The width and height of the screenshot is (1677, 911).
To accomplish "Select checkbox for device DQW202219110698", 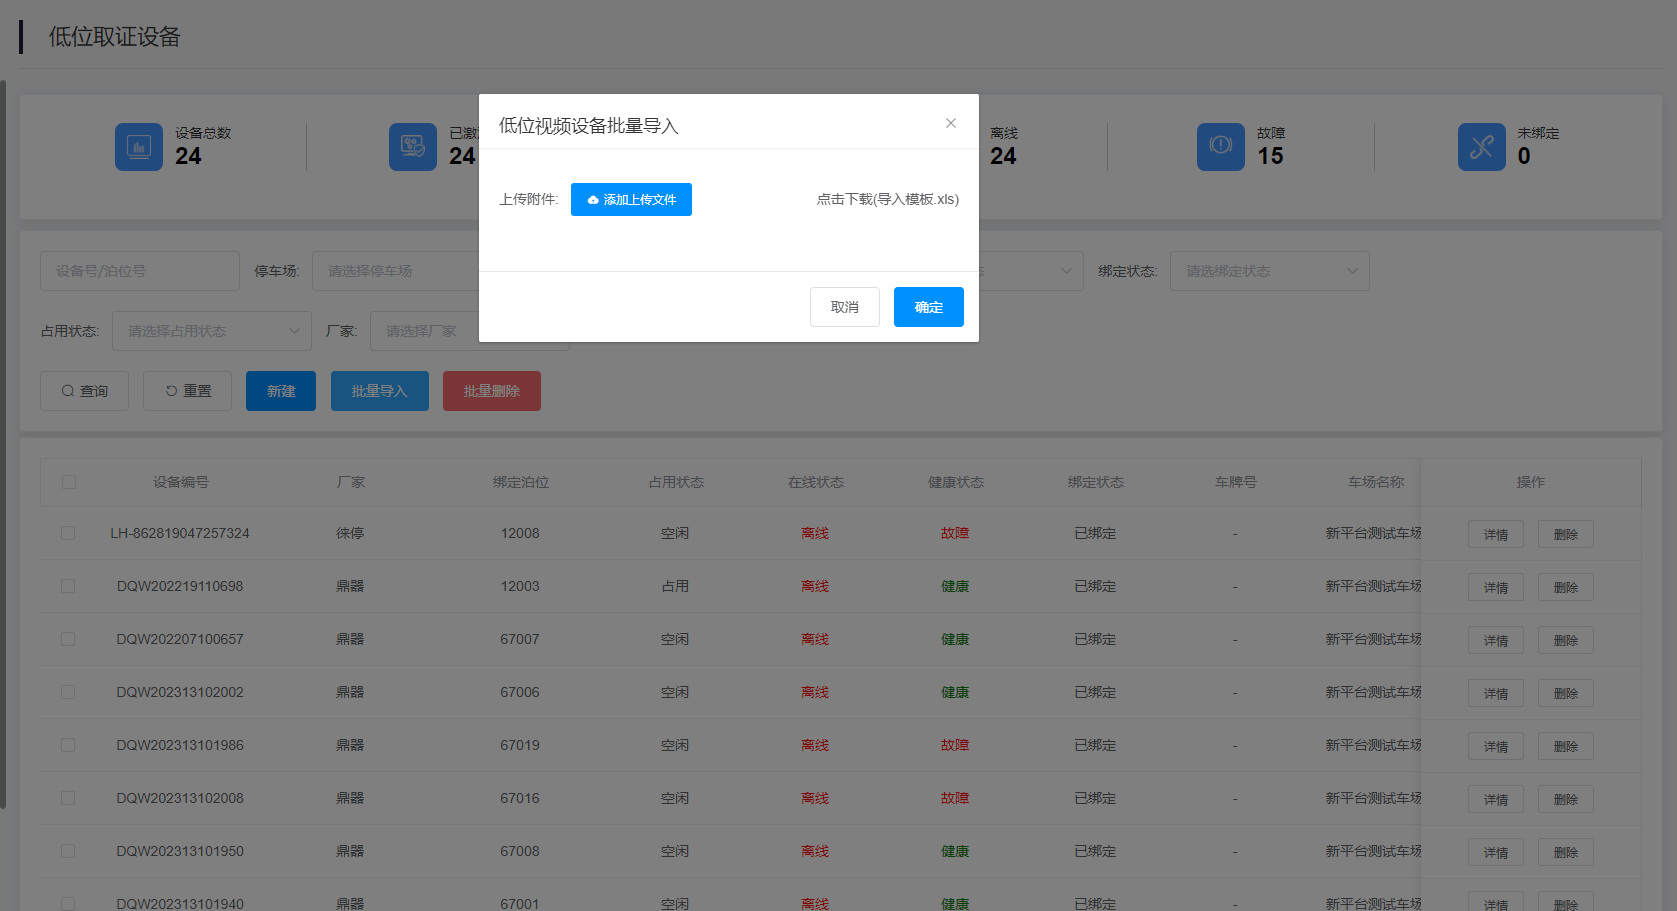I will (x=69, y=586).
